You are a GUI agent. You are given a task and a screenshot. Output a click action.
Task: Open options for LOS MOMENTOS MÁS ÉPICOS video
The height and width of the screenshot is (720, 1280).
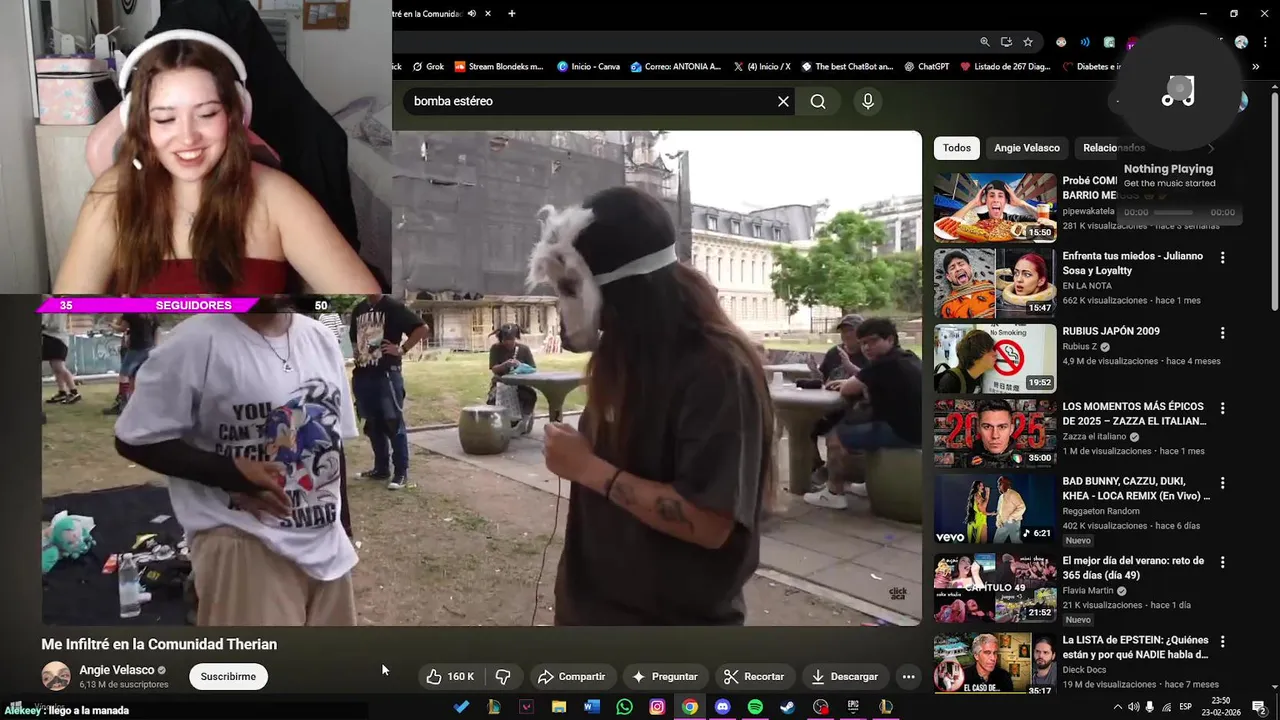1222,408
